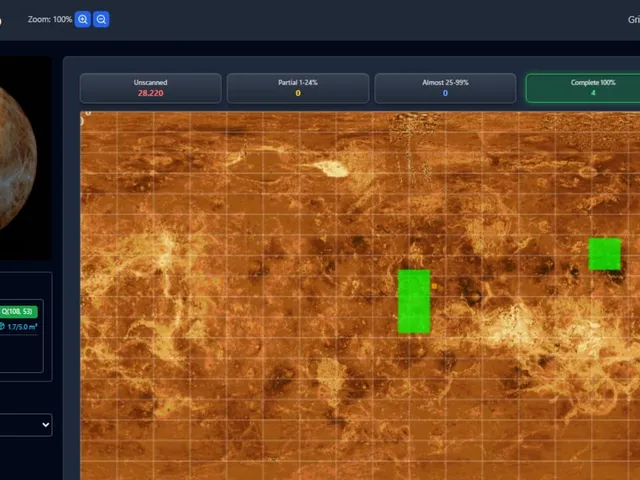Screen dimensions: 640x480
Task: Select the Unscanned filter card
Action: 151,88
